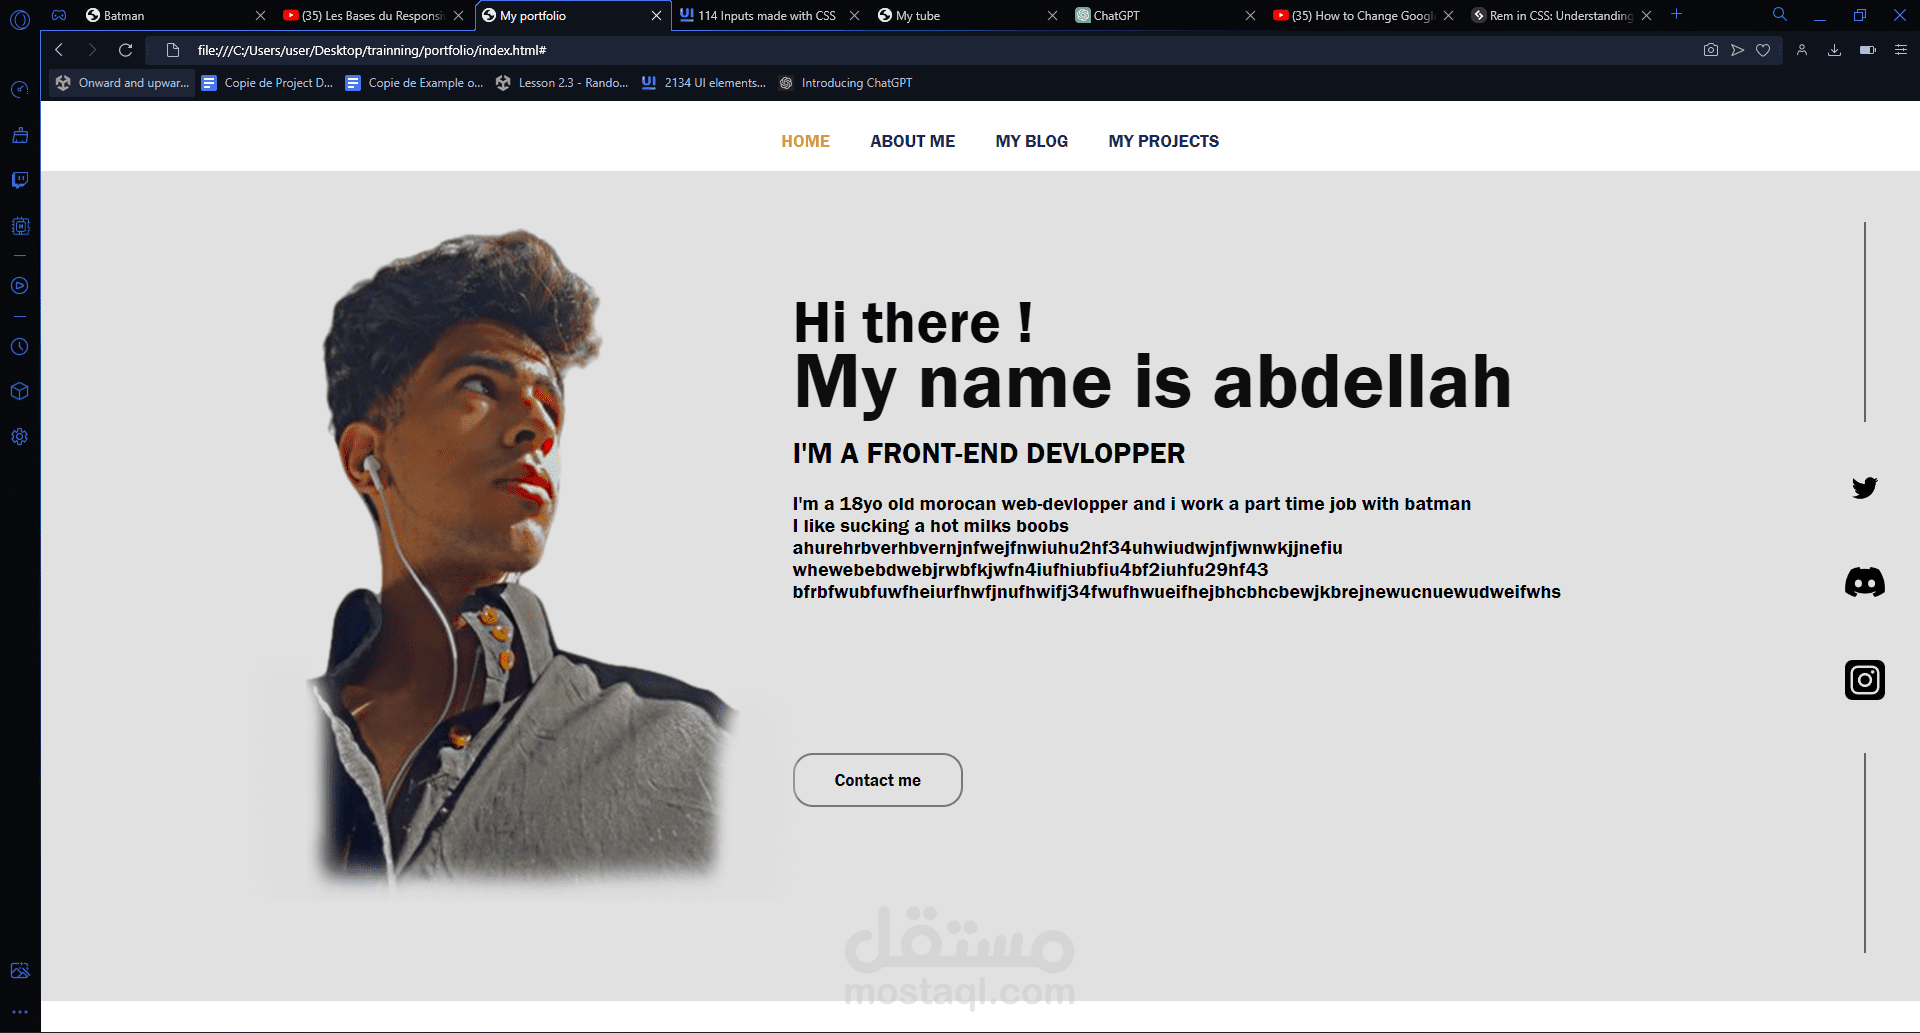Click the portrait photo
Image resolution: width=1920 pixels, height=1033 pixels.
coord(520,560)
